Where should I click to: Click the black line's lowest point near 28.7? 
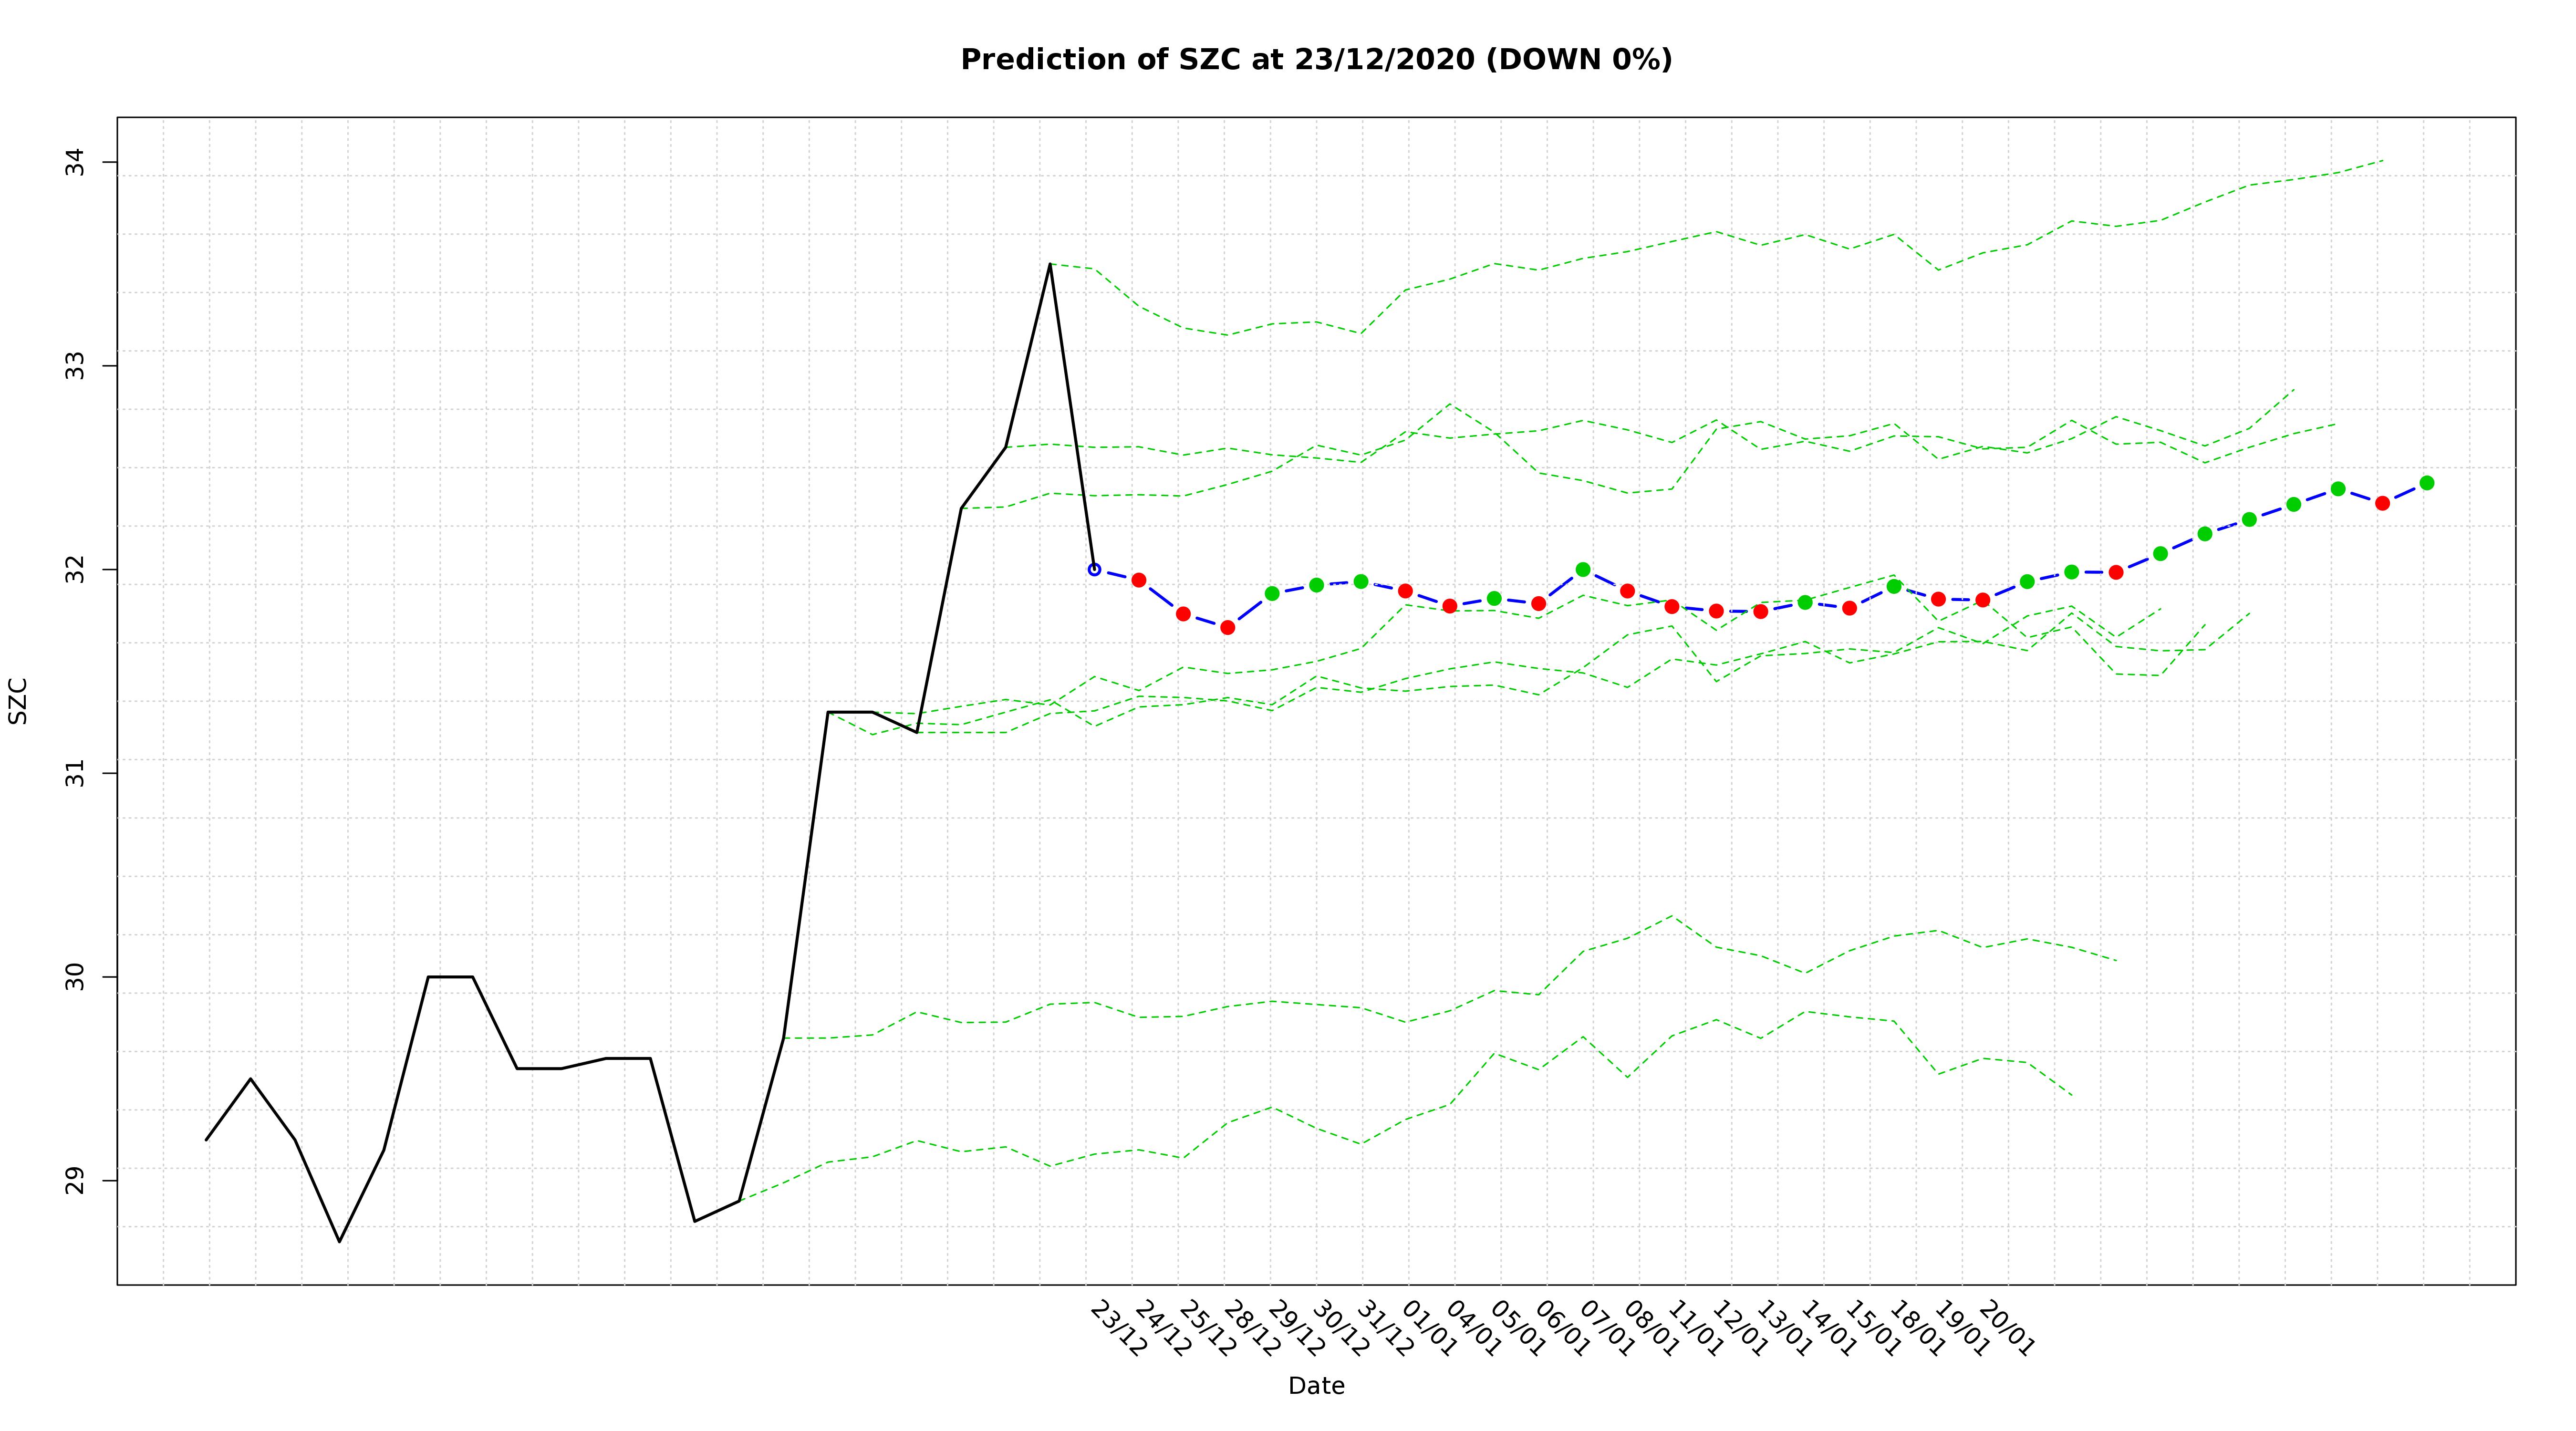(x=339, y=1241)
